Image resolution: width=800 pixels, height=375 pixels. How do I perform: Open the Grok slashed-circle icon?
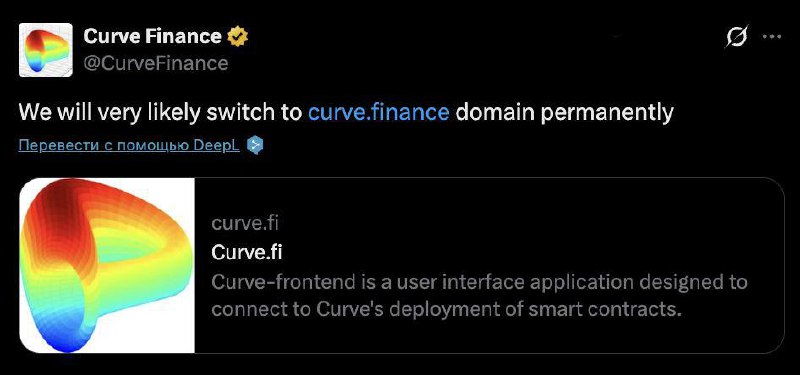click(737, 37)
